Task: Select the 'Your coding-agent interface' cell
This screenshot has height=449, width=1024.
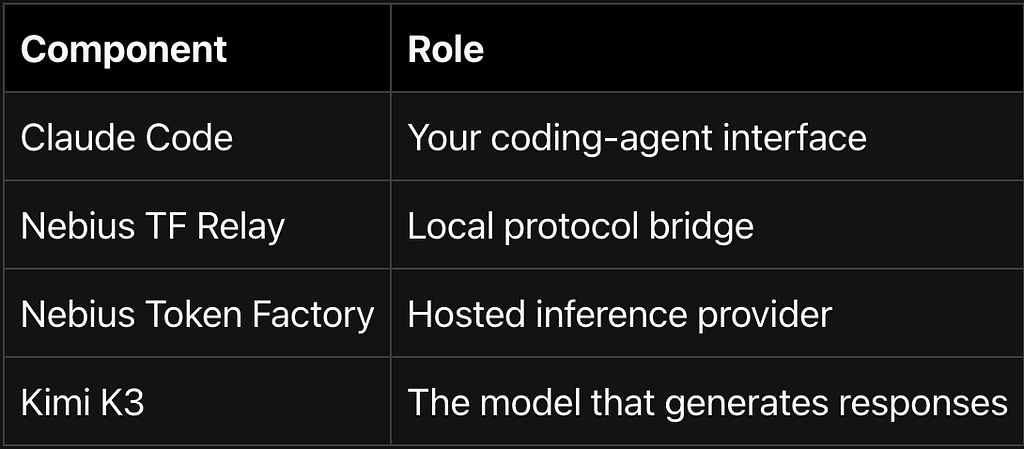Action: point(707,136)
